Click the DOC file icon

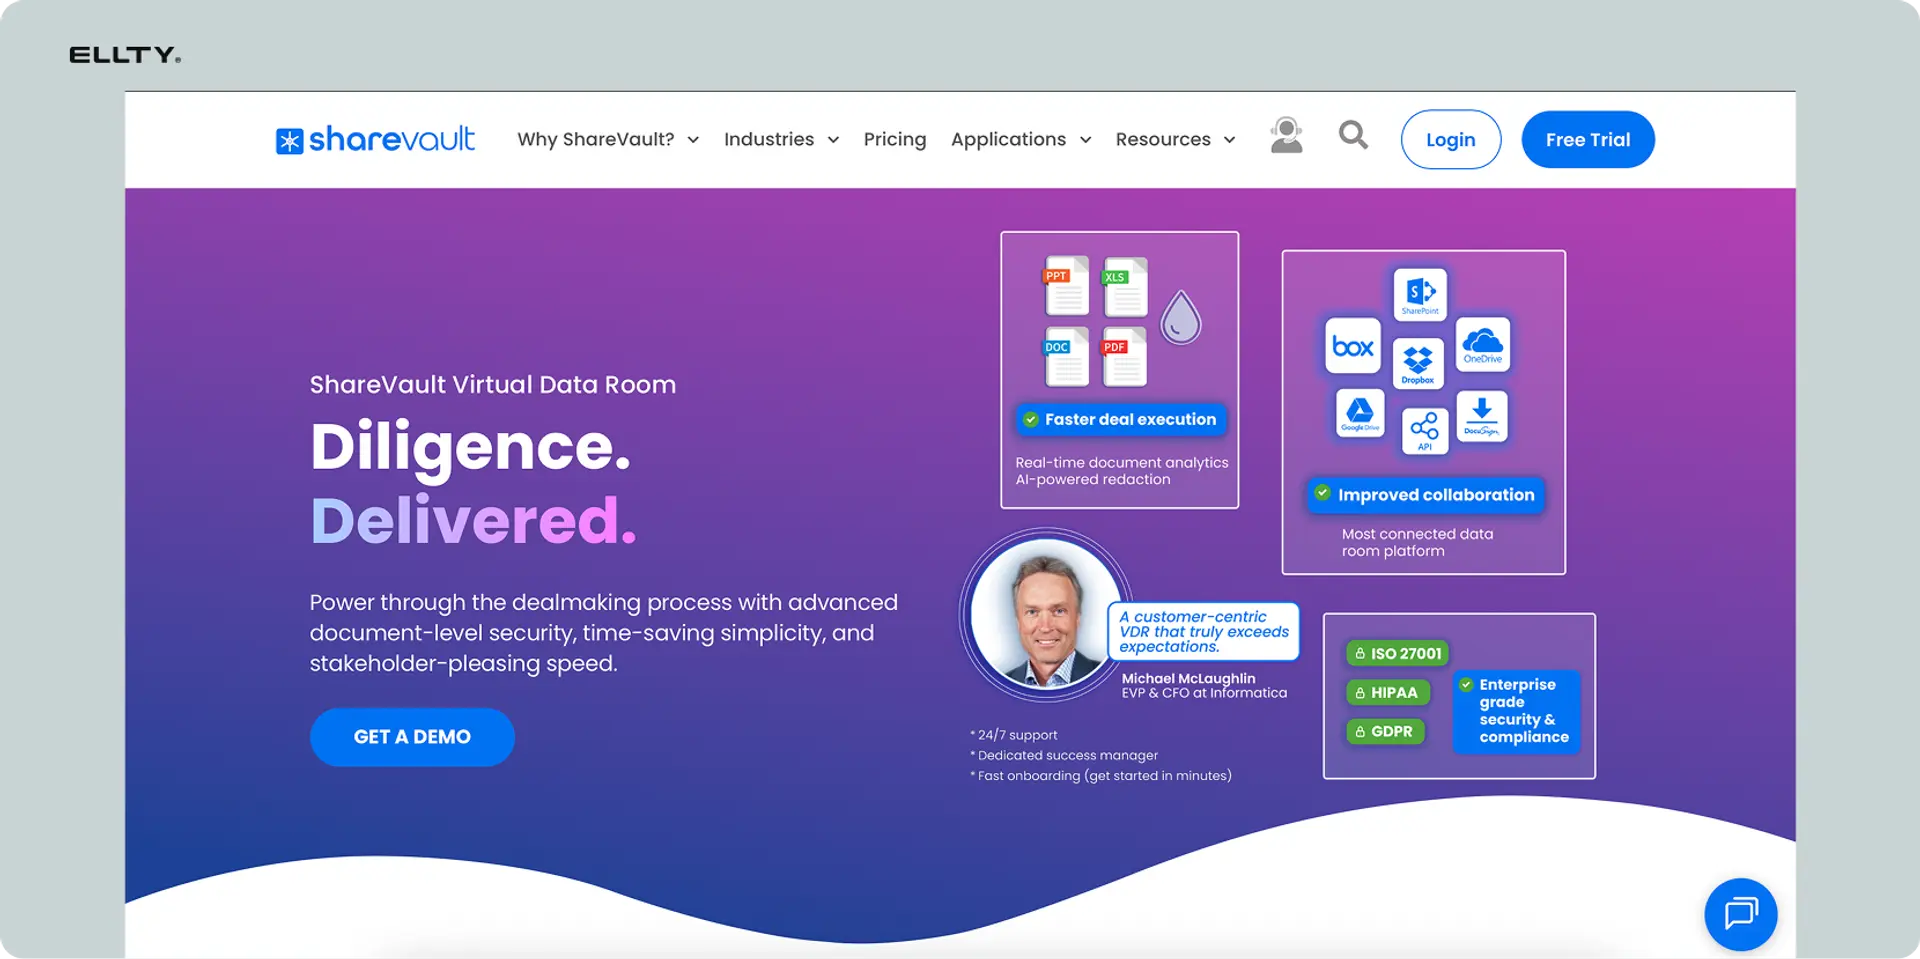(x=1066, y=357)
